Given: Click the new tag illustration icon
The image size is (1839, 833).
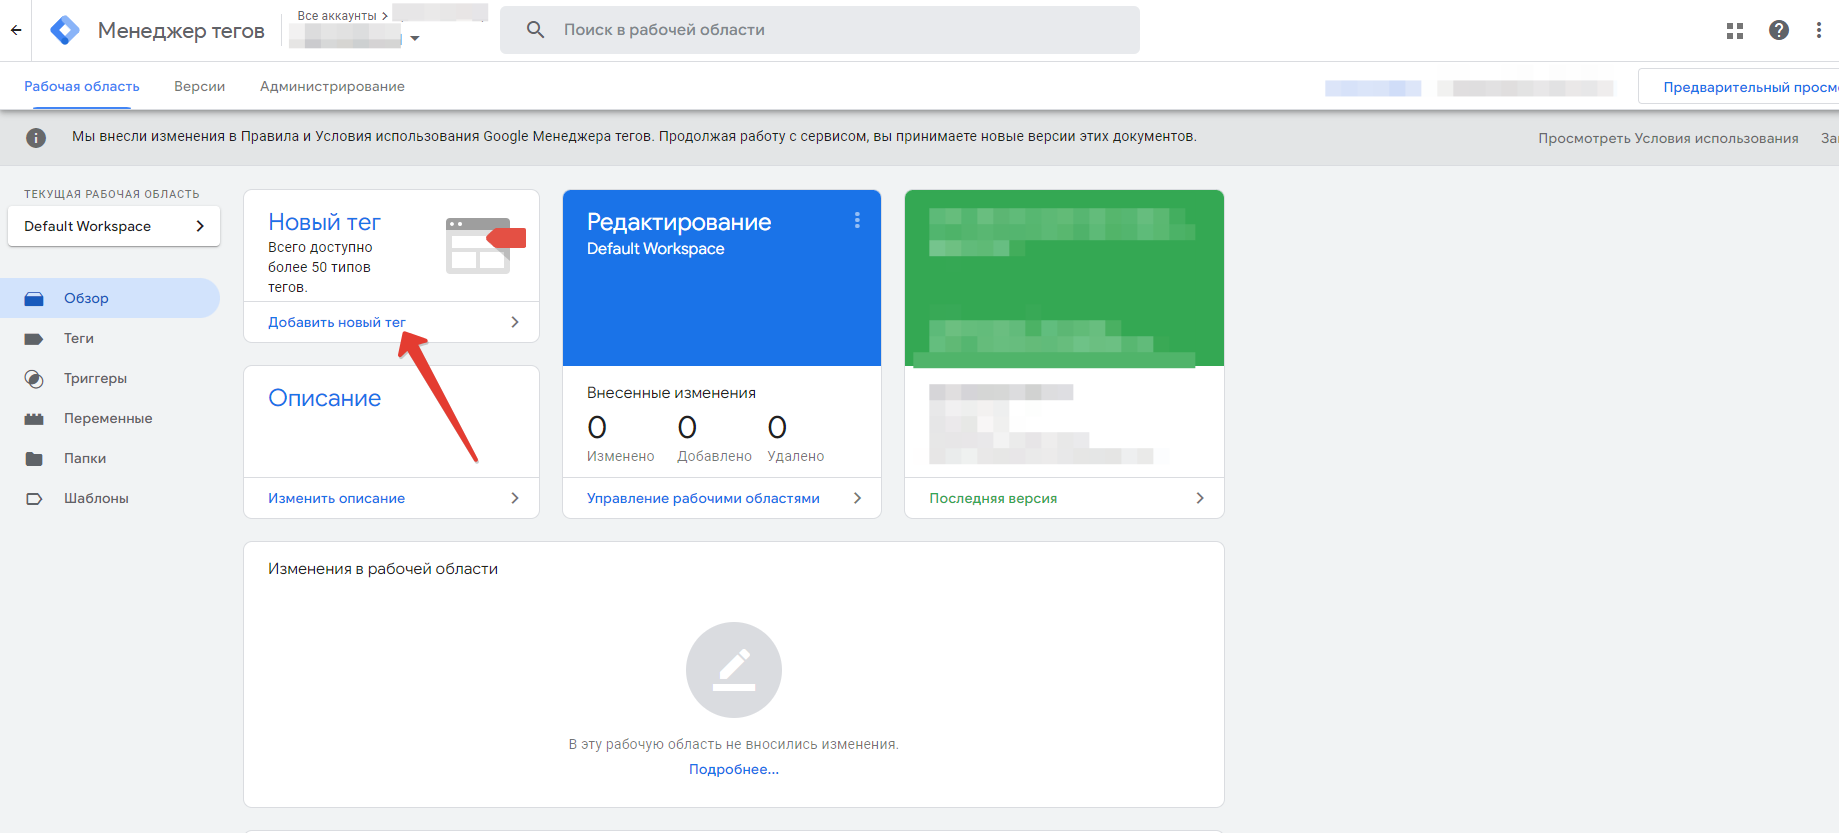Looking at the screenshot, I should coord(485,245).
